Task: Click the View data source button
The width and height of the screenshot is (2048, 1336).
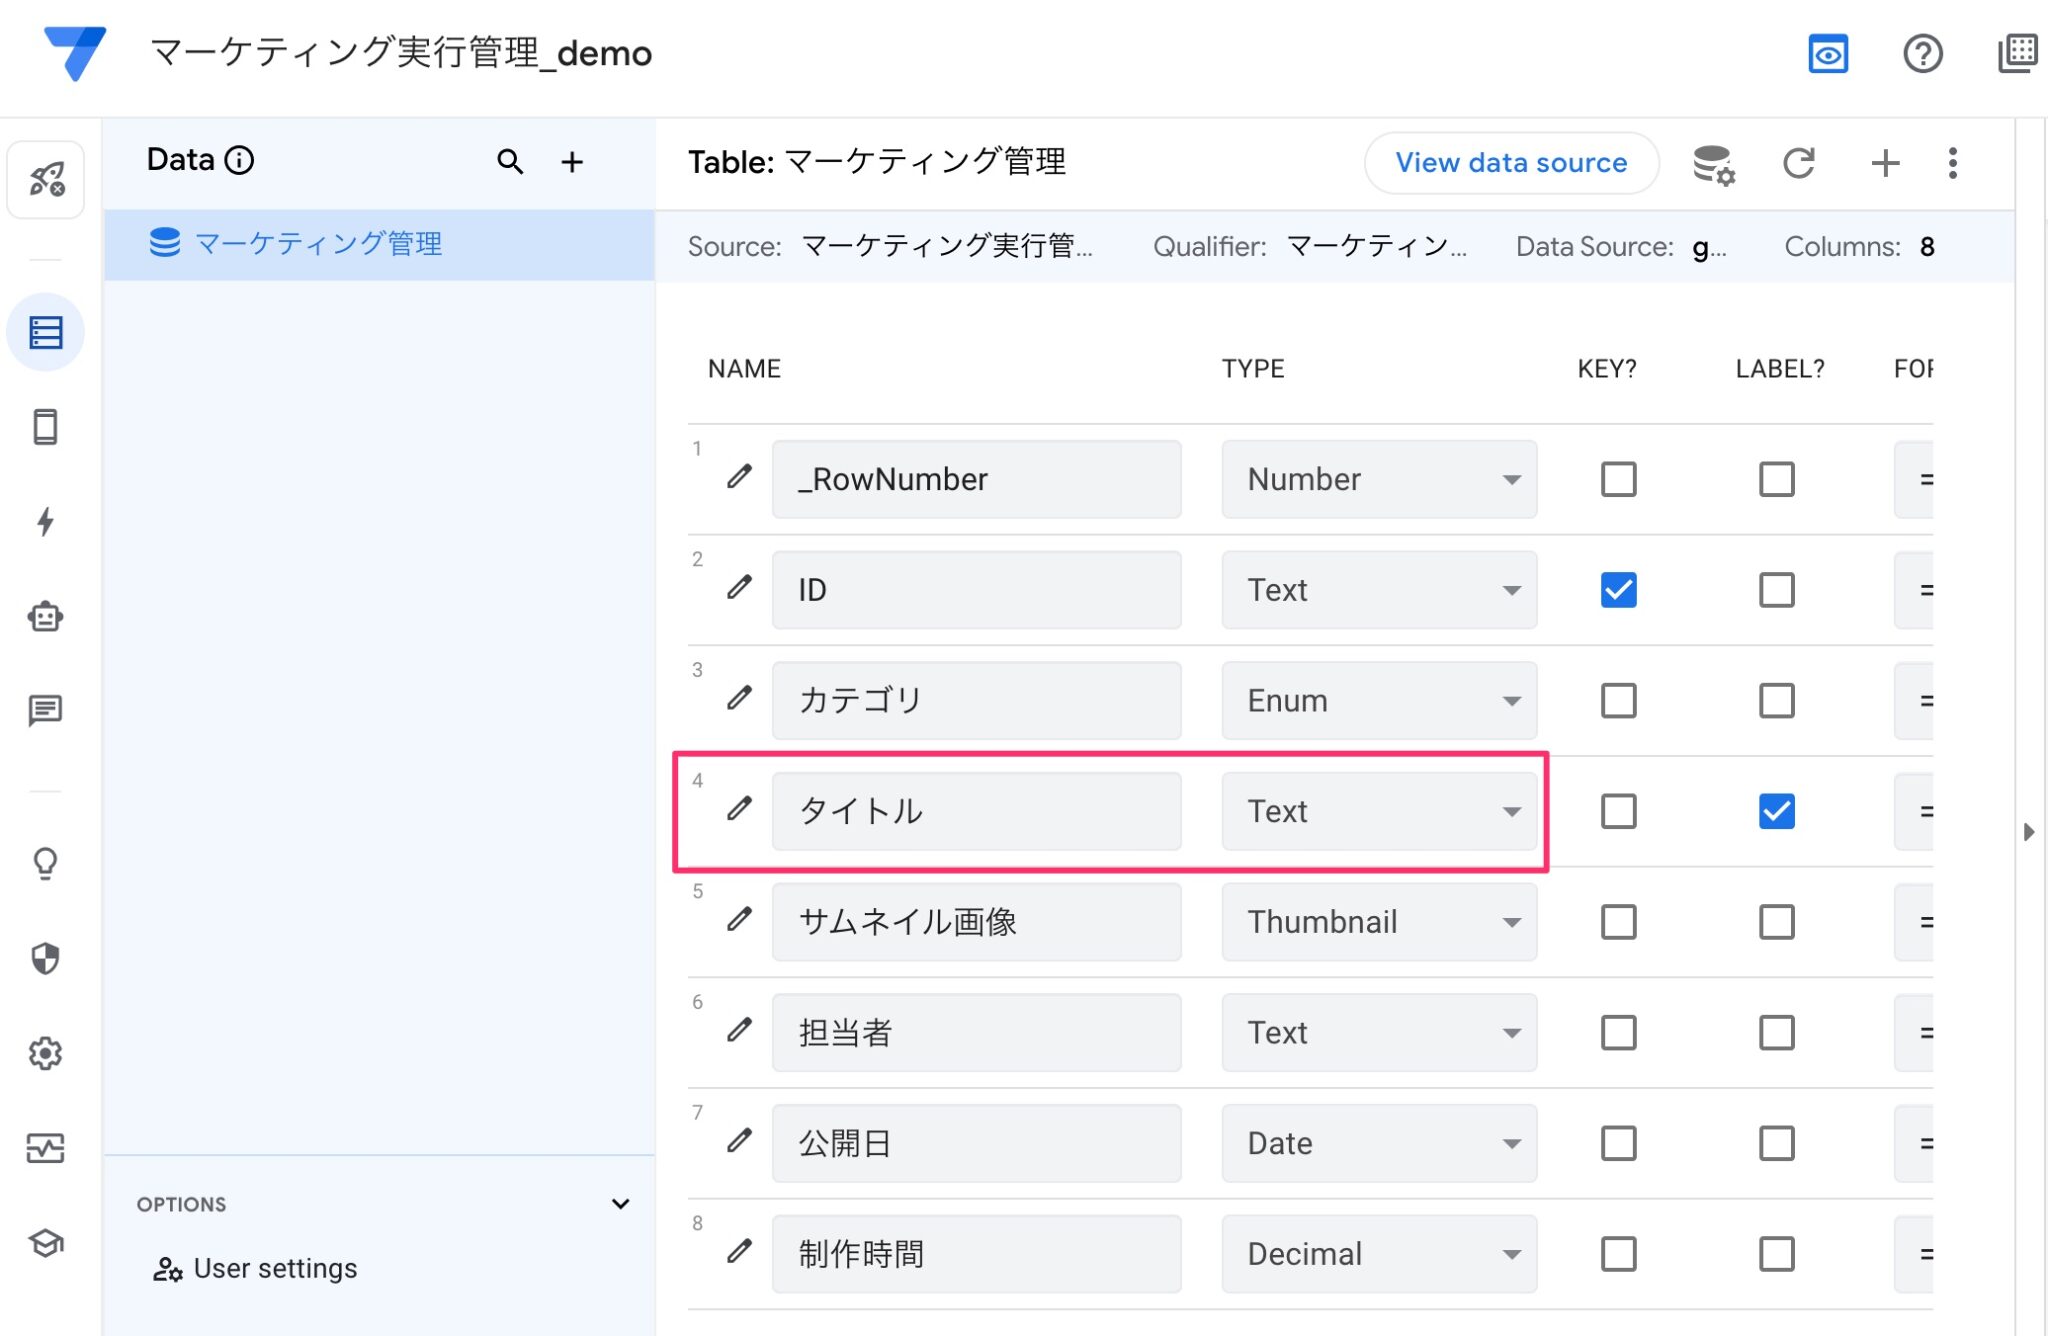Action: click(x=1511, y=162)
